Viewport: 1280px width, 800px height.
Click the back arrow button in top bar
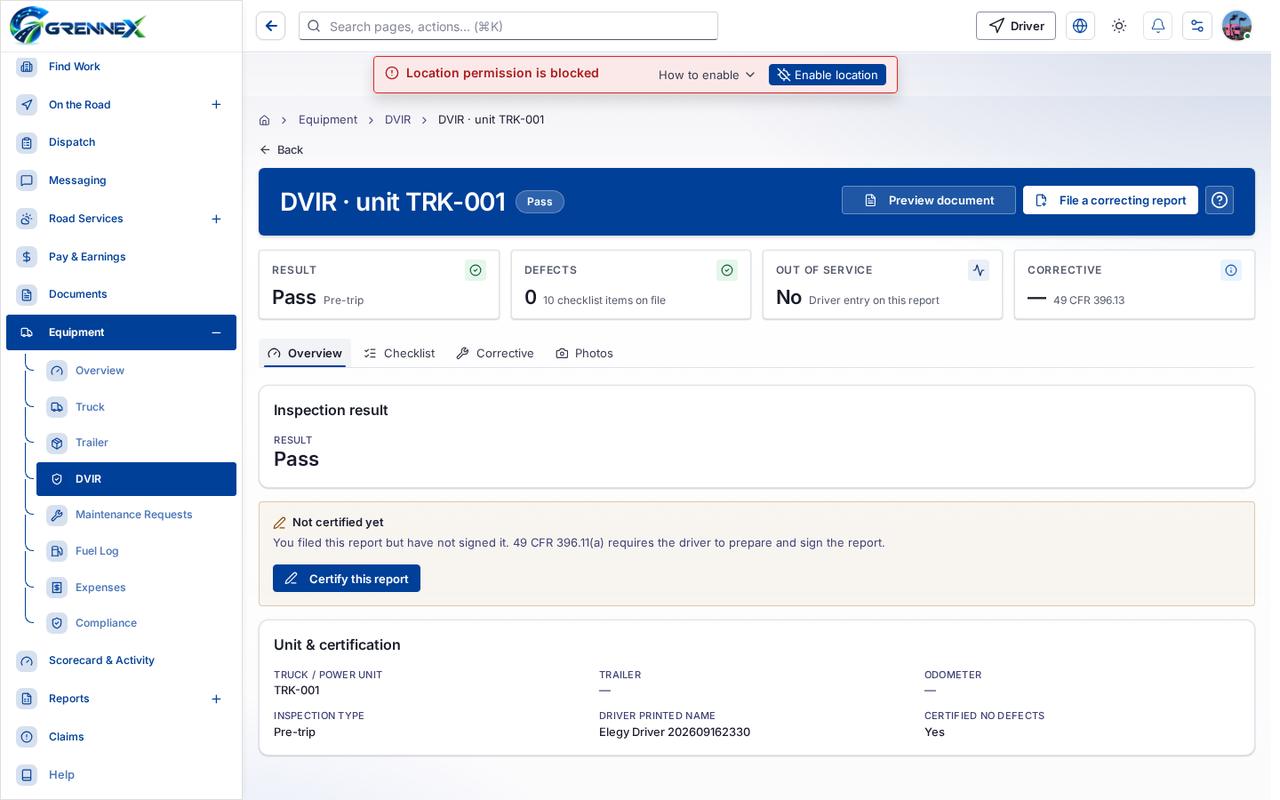270,26
